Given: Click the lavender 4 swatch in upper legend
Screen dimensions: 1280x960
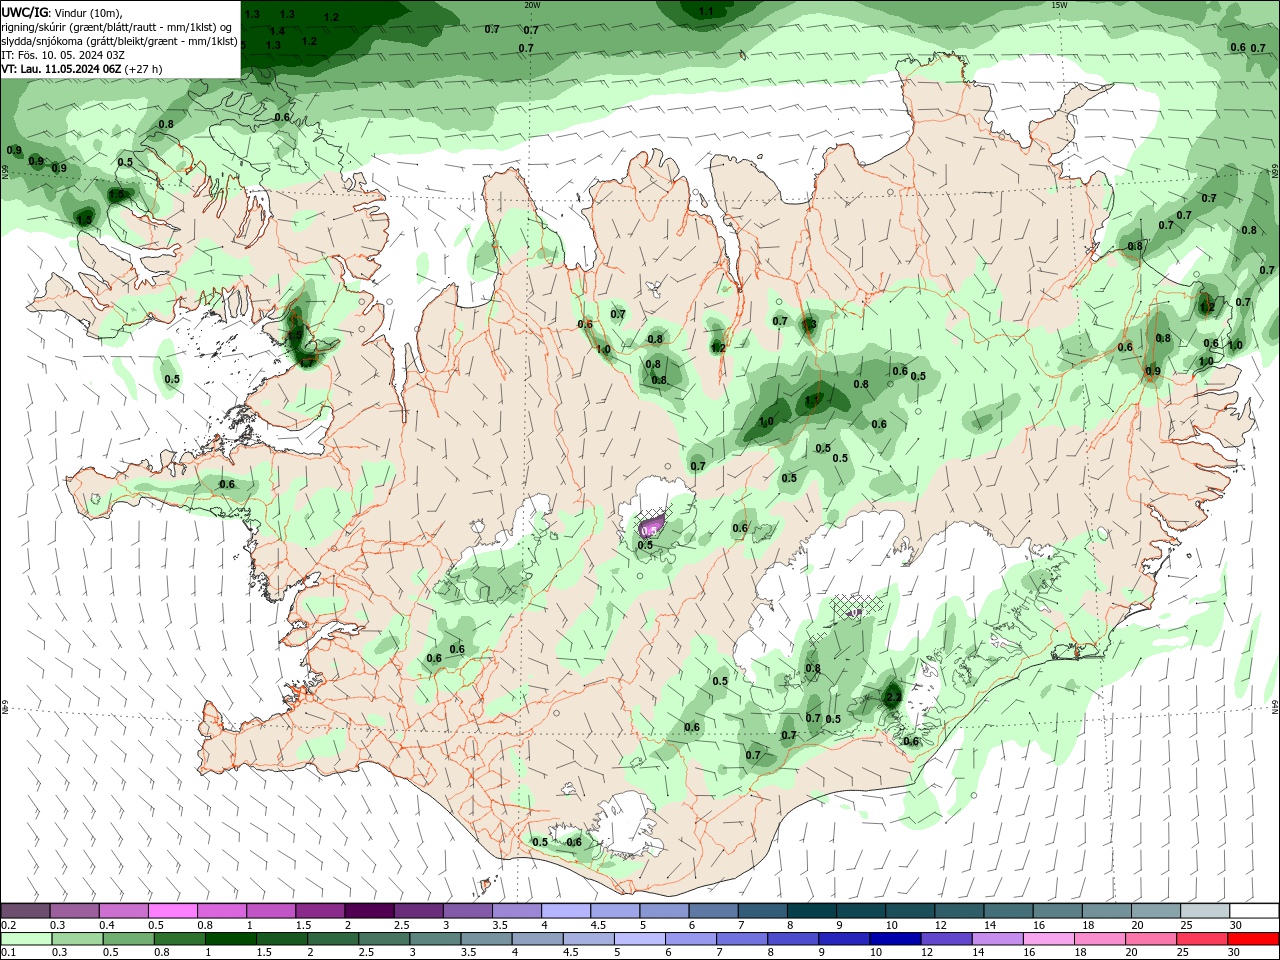Looking at the screenshot, I should [566, 911].
